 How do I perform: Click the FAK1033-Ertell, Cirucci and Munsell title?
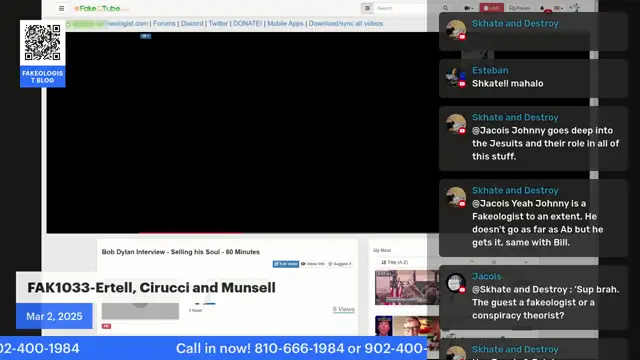click(151, 287)
